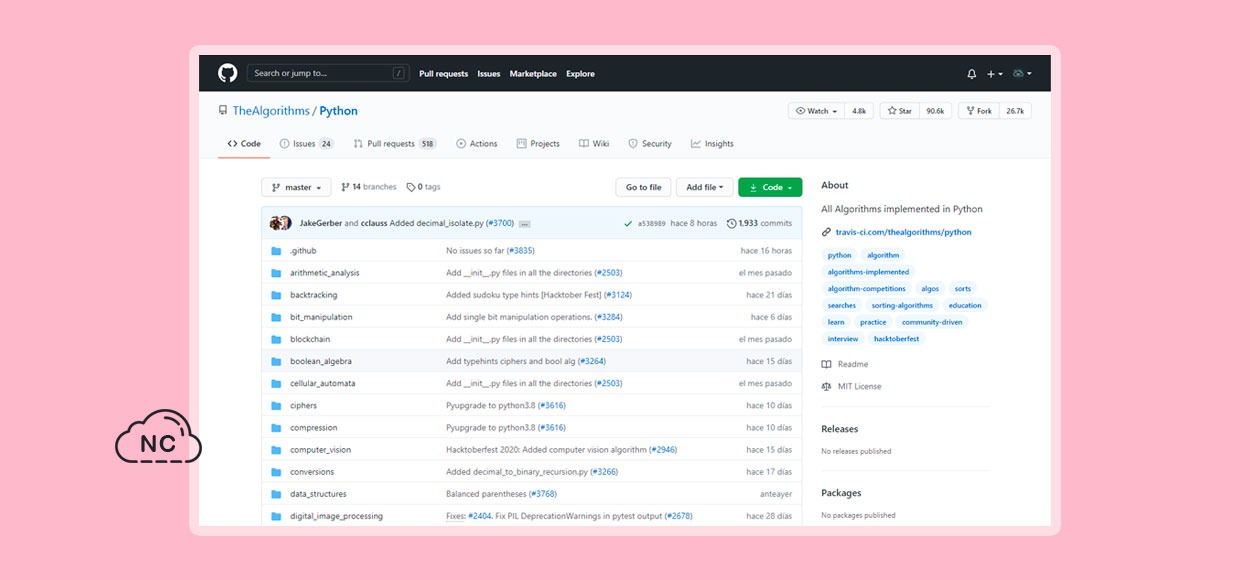Open Issues in top navigation bar

[489, 74]
